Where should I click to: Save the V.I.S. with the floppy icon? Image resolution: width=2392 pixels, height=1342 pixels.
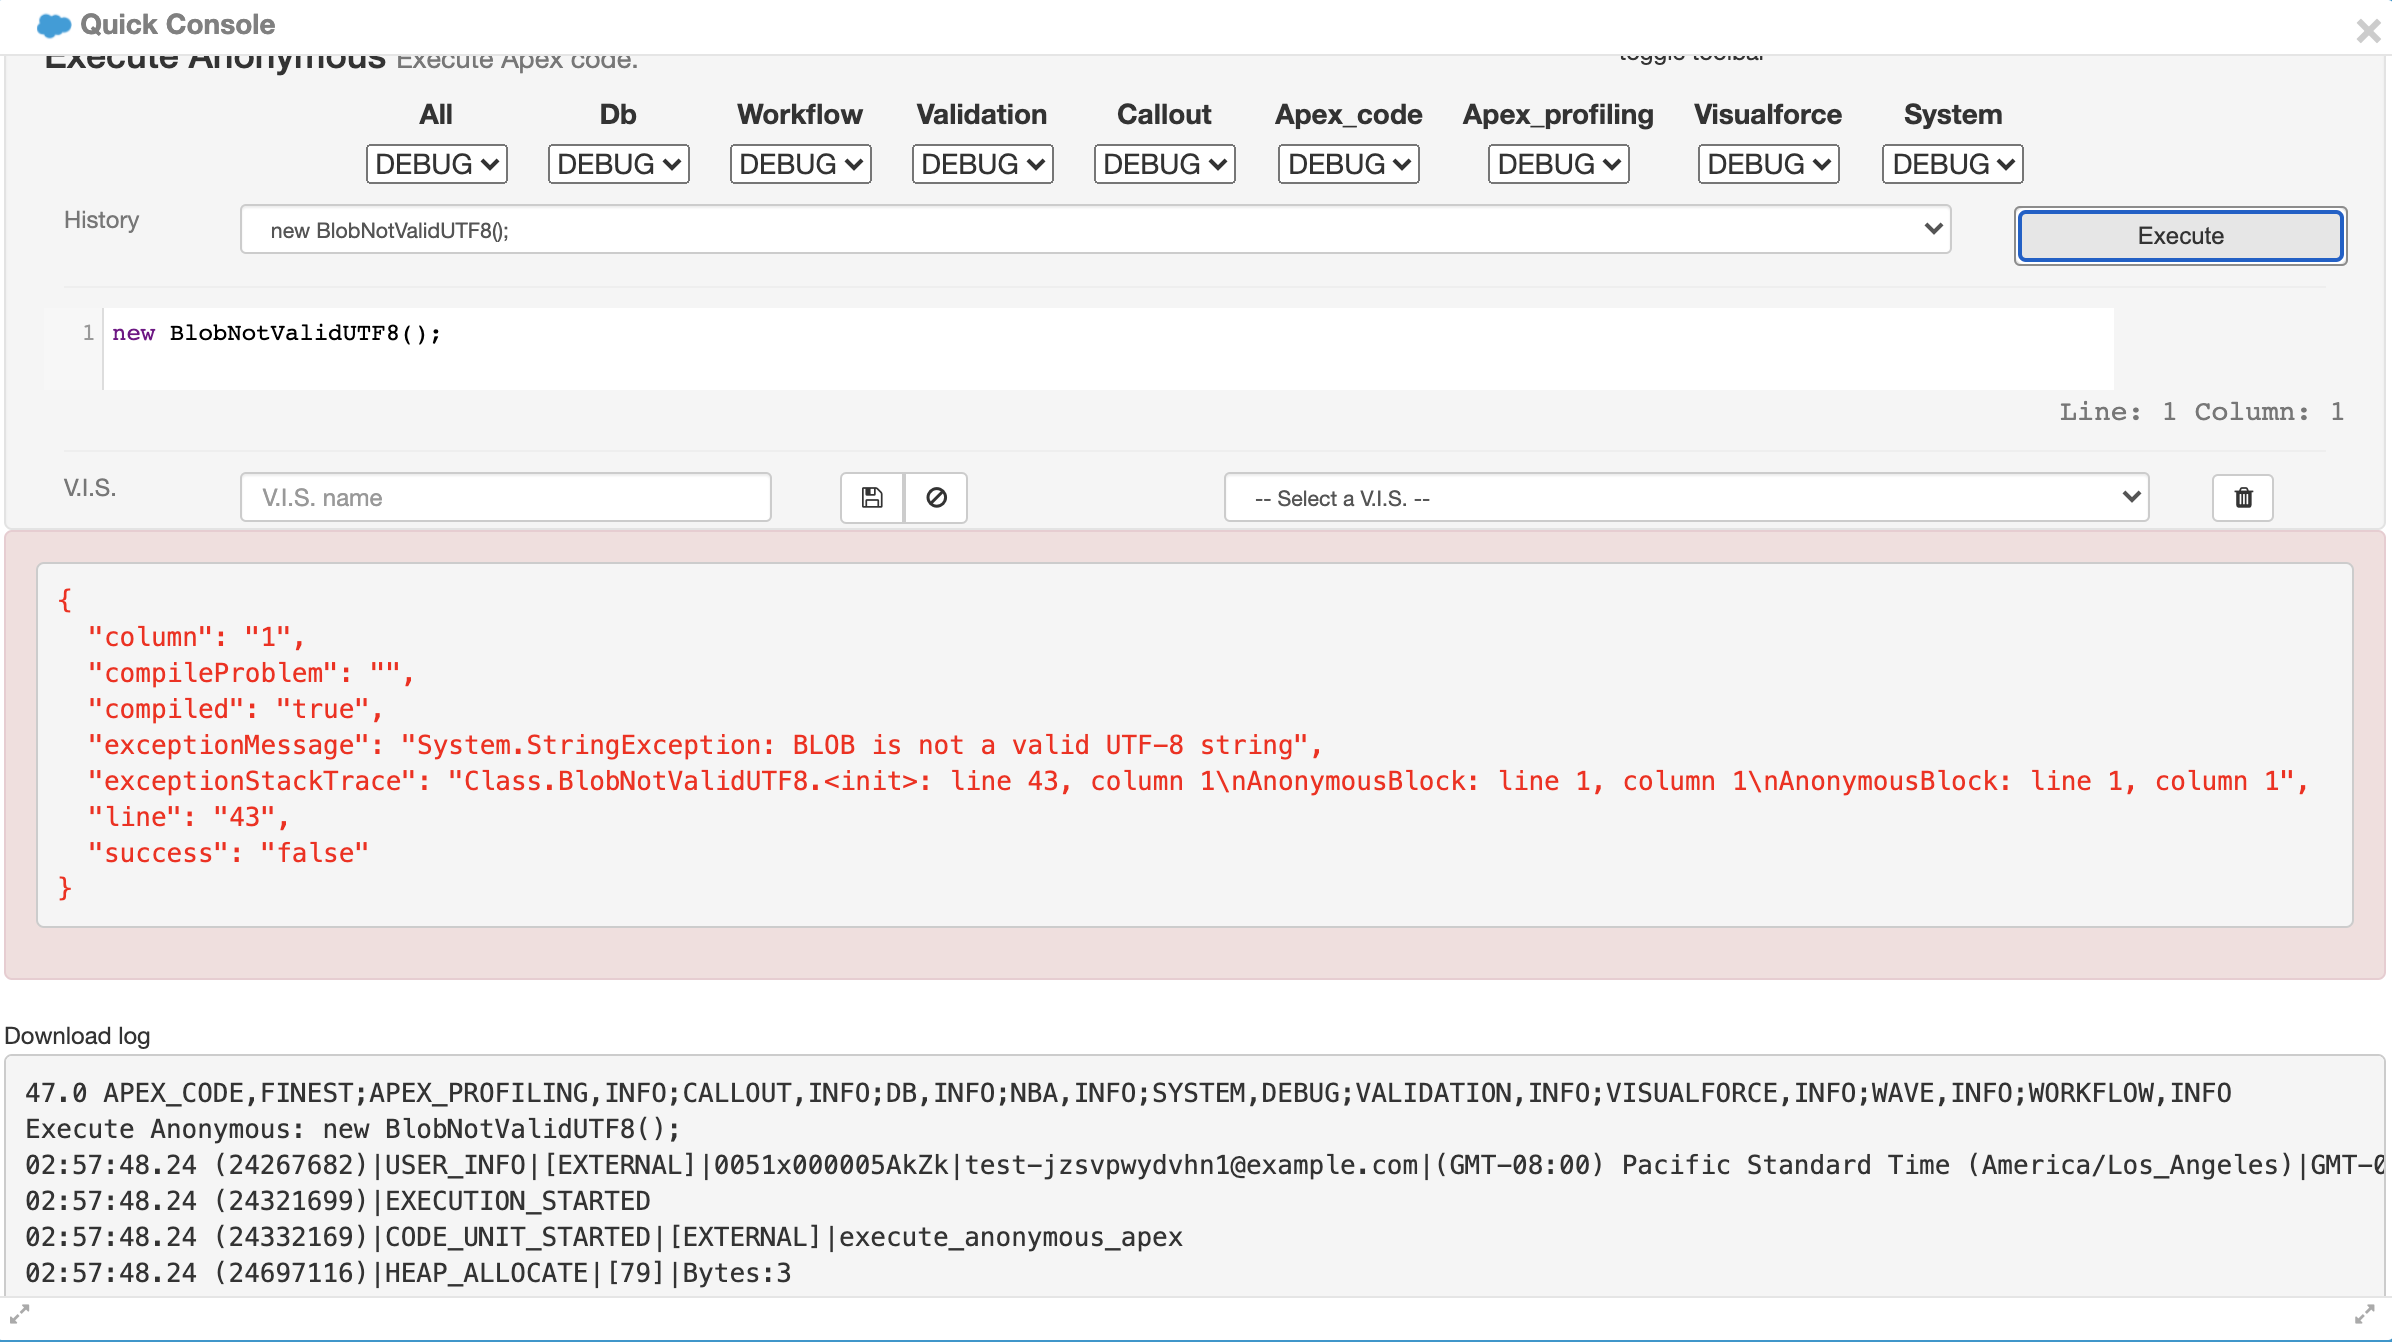click(872, 498)
